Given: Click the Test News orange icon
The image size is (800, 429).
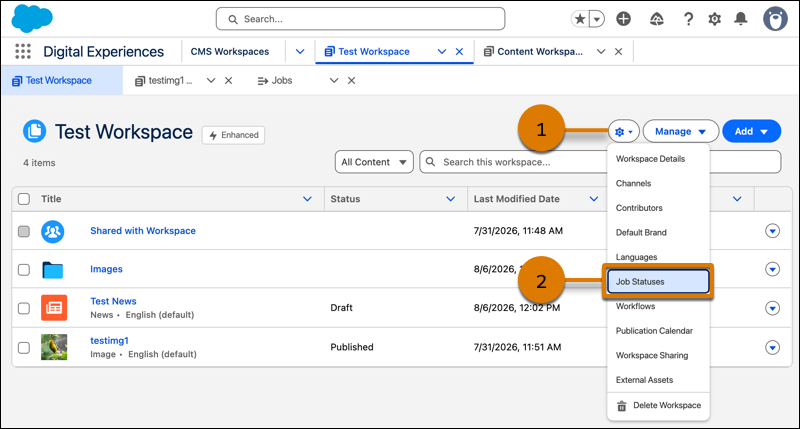Looking at the screenshot, I should tap(54, 308).
